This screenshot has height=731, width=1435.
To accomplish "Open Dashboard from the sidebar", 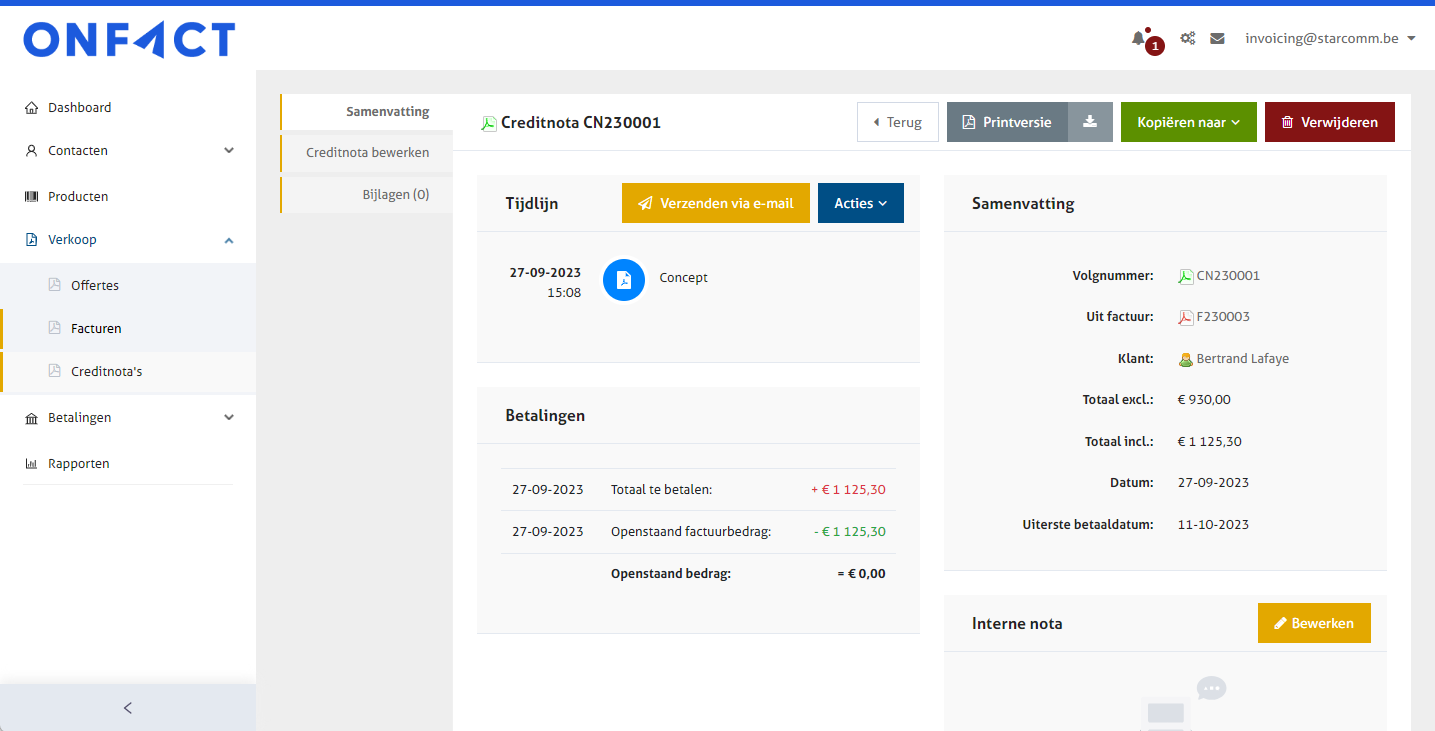I will click(x=79, y=107).
